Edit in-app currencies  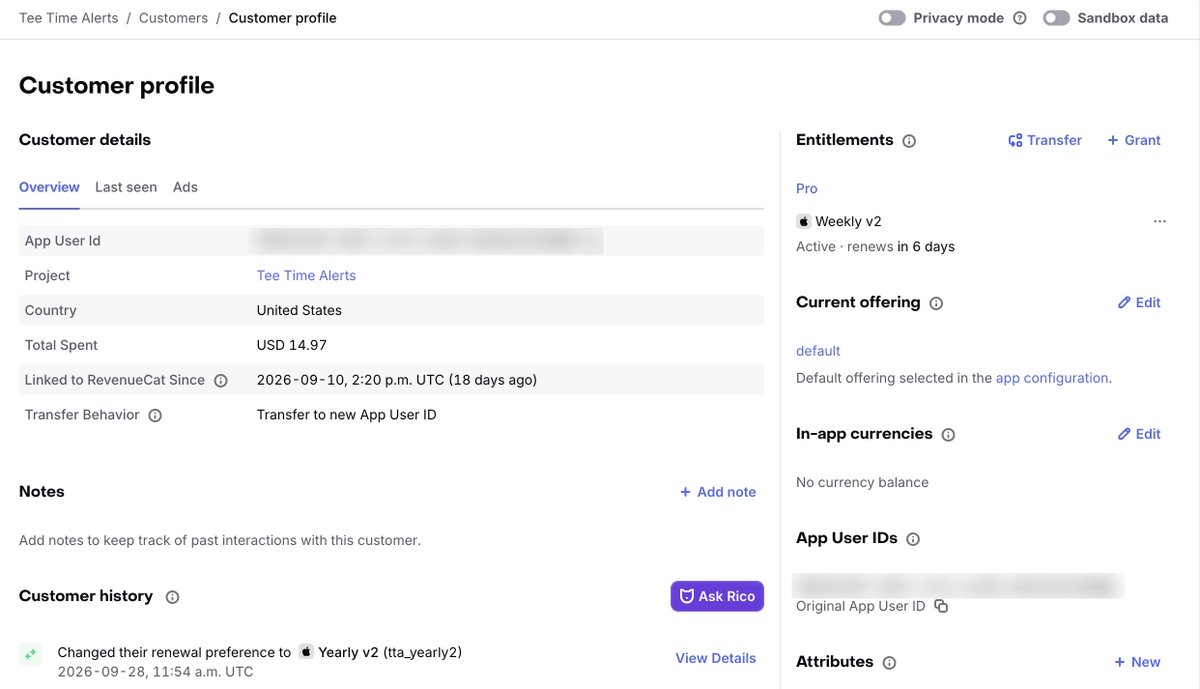tap(1139, 434)
